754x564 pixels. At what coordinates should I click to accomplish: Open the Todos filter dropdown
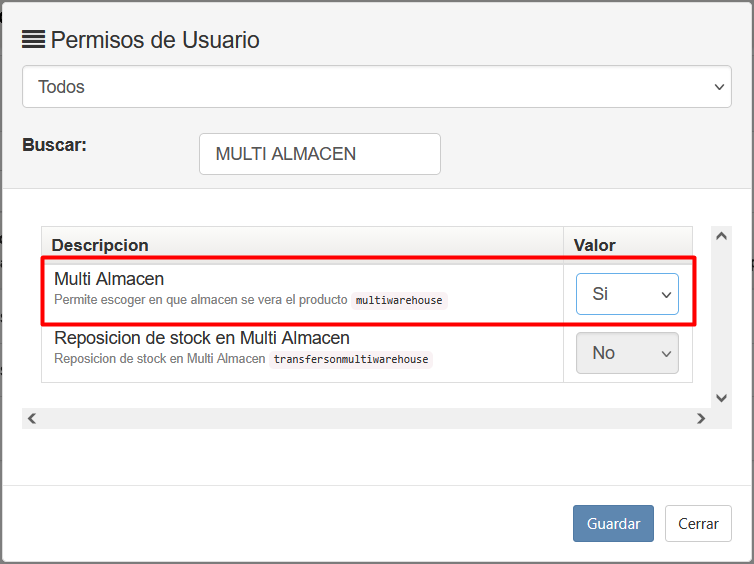click(x=377, y=87)
